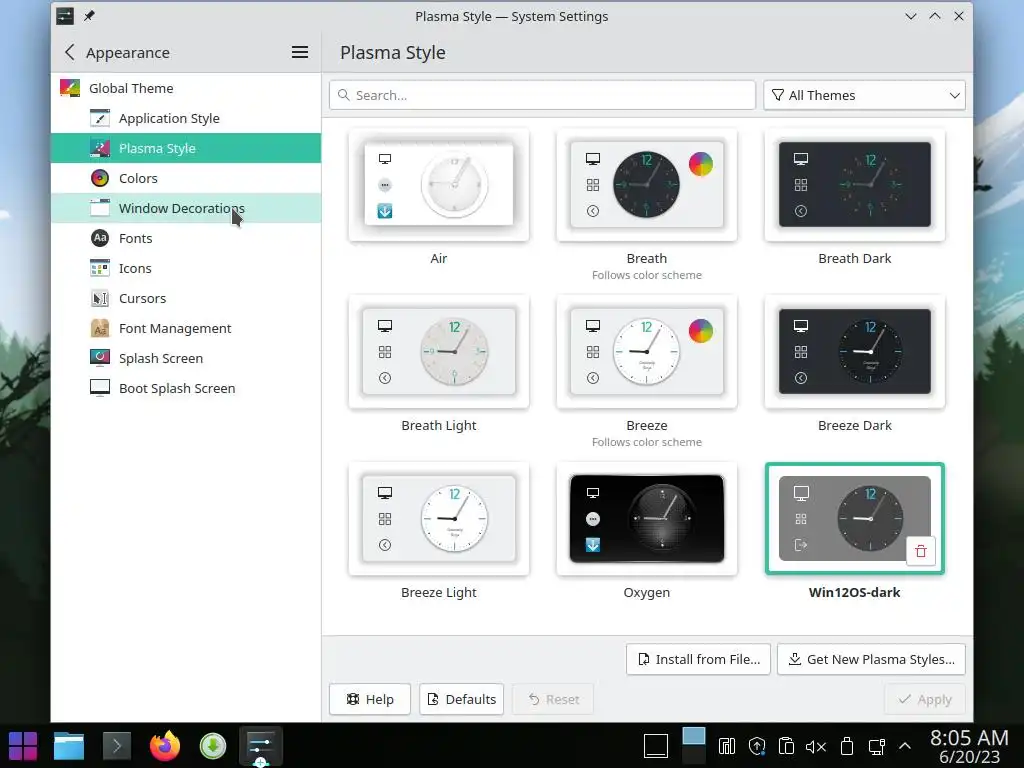This screenshot has height=768, width=1024.
Task: Click the Splash Screen icon
Action: coord(100,359)
